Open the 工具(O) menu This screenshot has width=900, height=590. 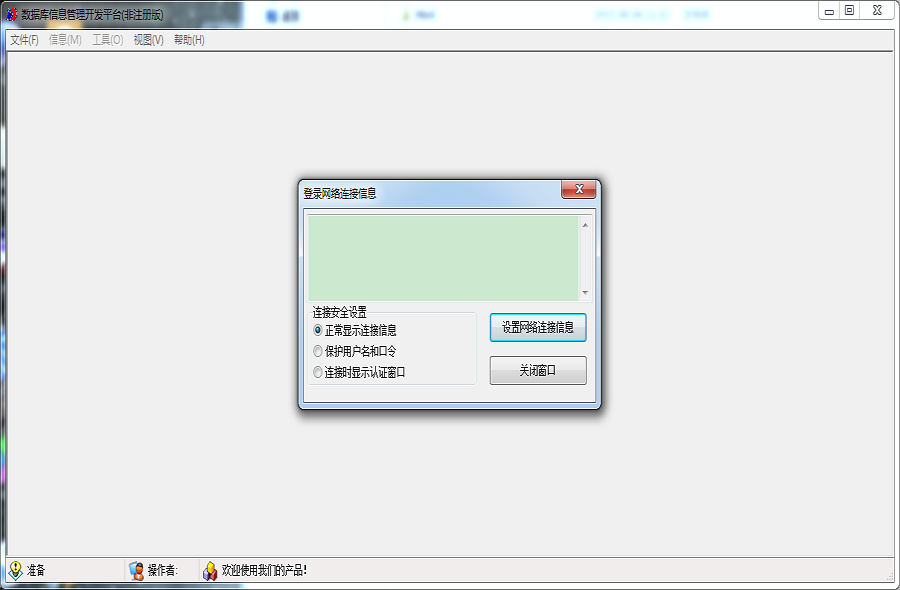[107, 40]
